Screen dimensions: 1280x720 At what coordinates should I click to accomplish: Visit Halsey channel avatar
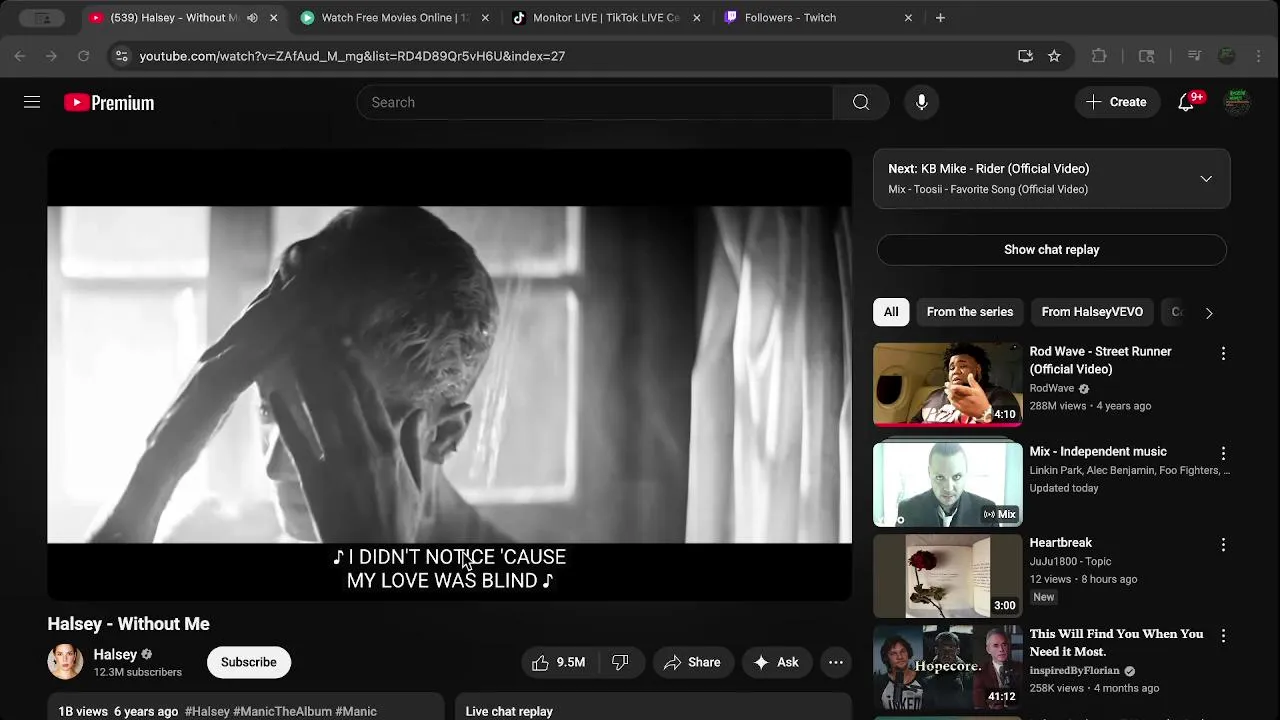click(x=65, y=662)
